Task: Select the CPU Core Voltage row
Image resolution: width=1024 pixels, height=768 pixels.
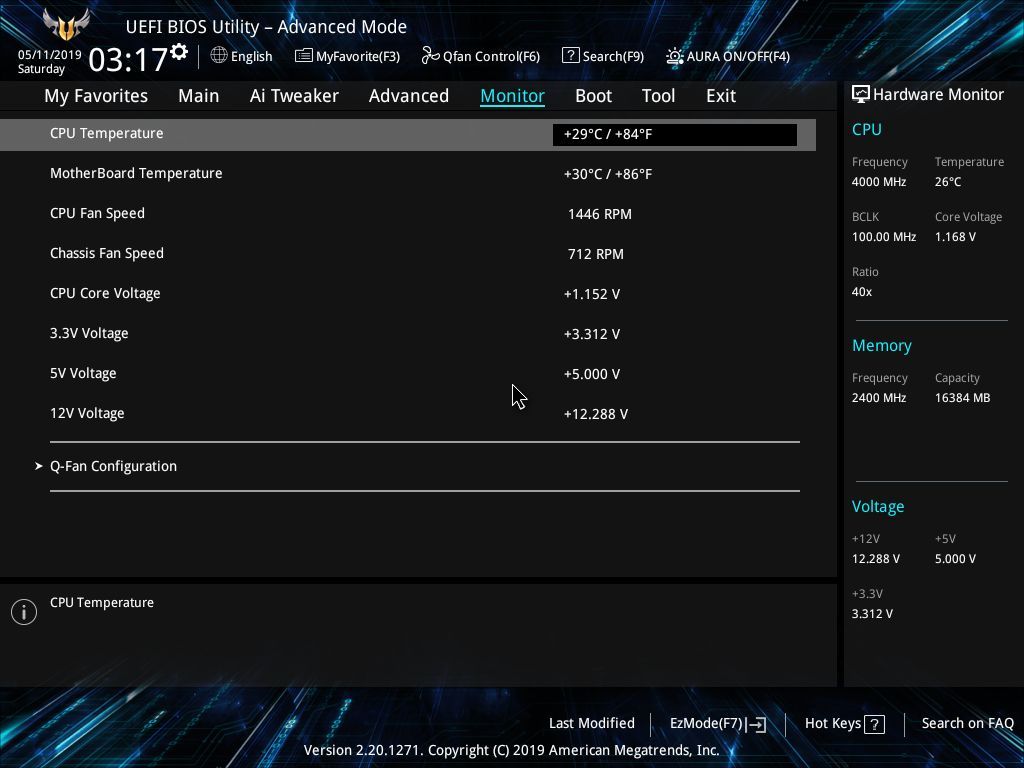Action: [408, 293]
